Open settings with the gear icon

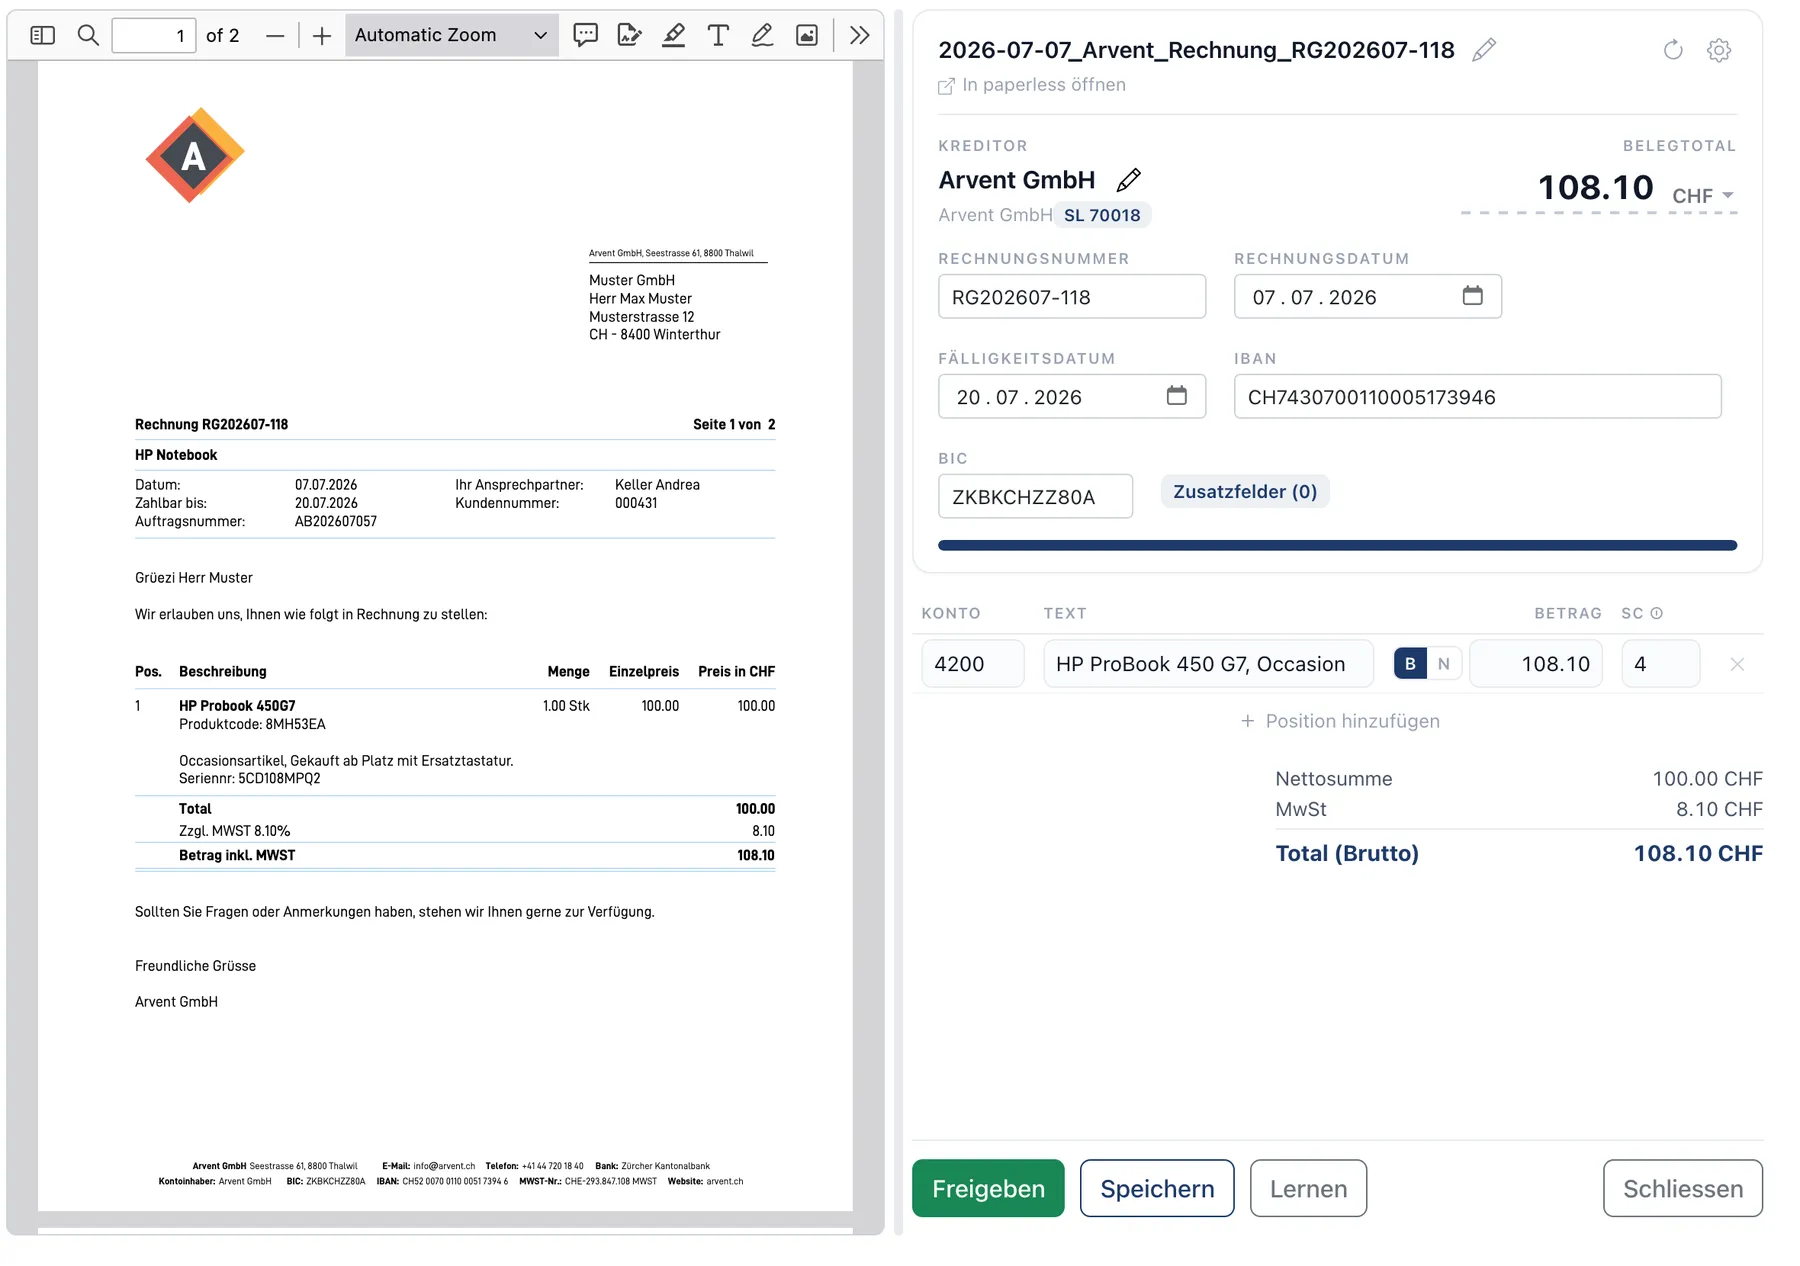(x=1719, y=50)
